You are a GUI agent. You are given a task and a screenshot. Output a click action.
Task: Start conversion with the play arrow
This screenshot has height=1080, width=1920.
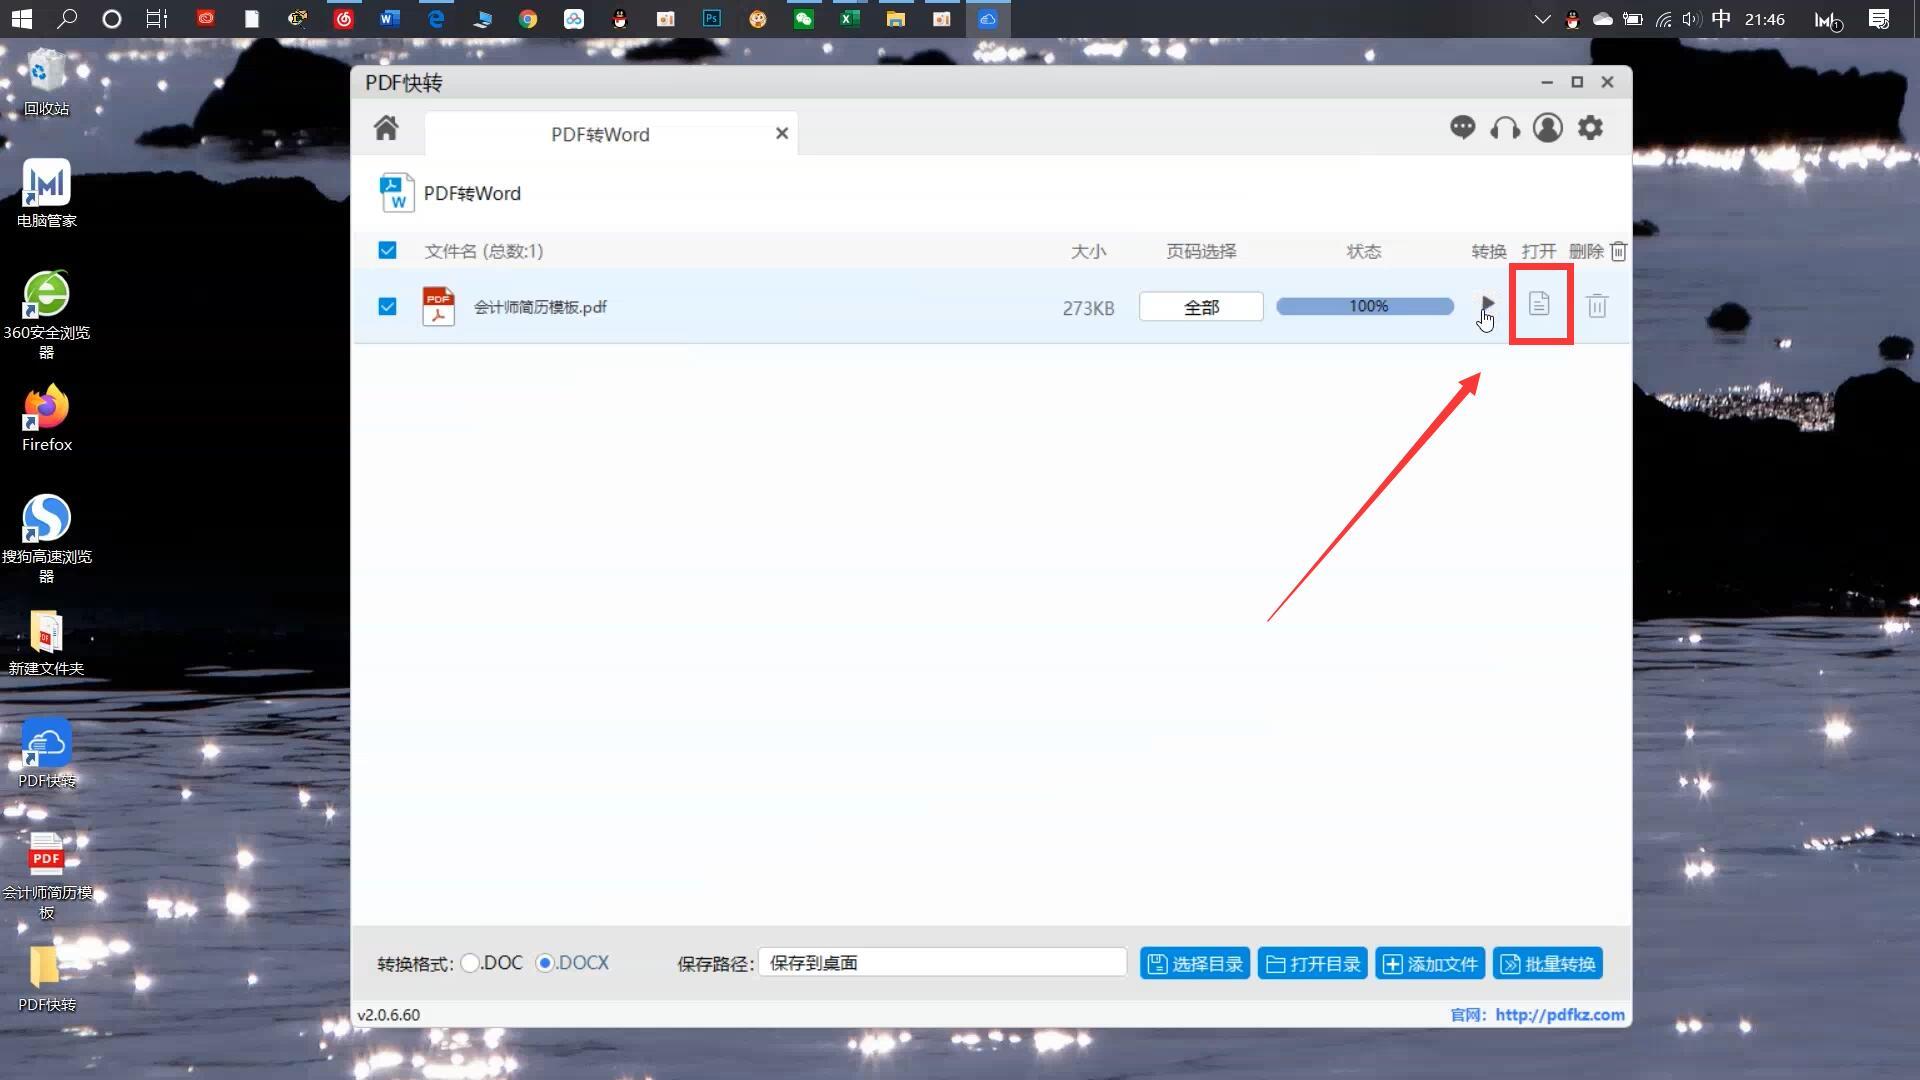coord(1488,304)
